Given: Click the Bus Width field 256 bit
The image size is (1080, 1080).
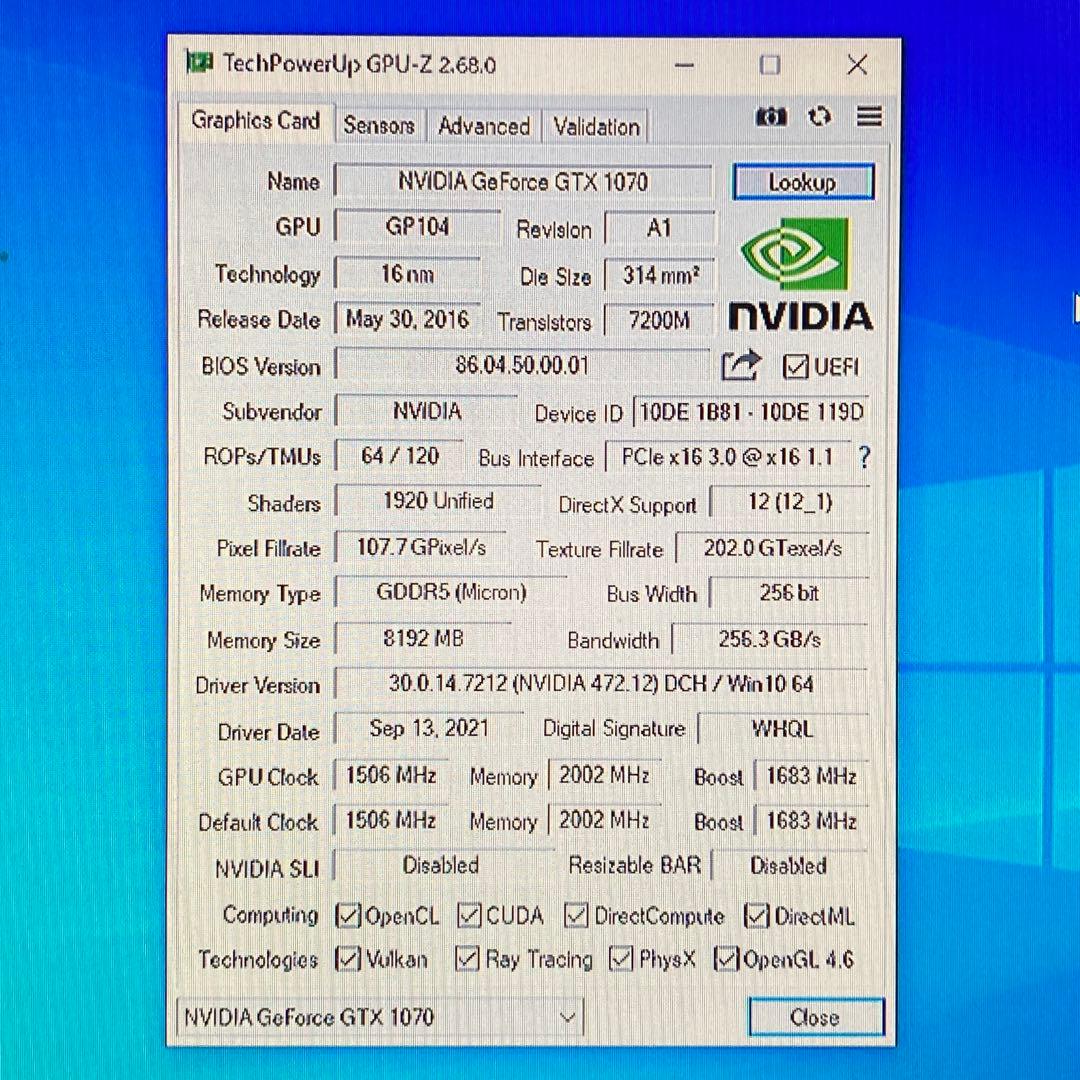Looking at the screenshot, I should coord(789,593).
